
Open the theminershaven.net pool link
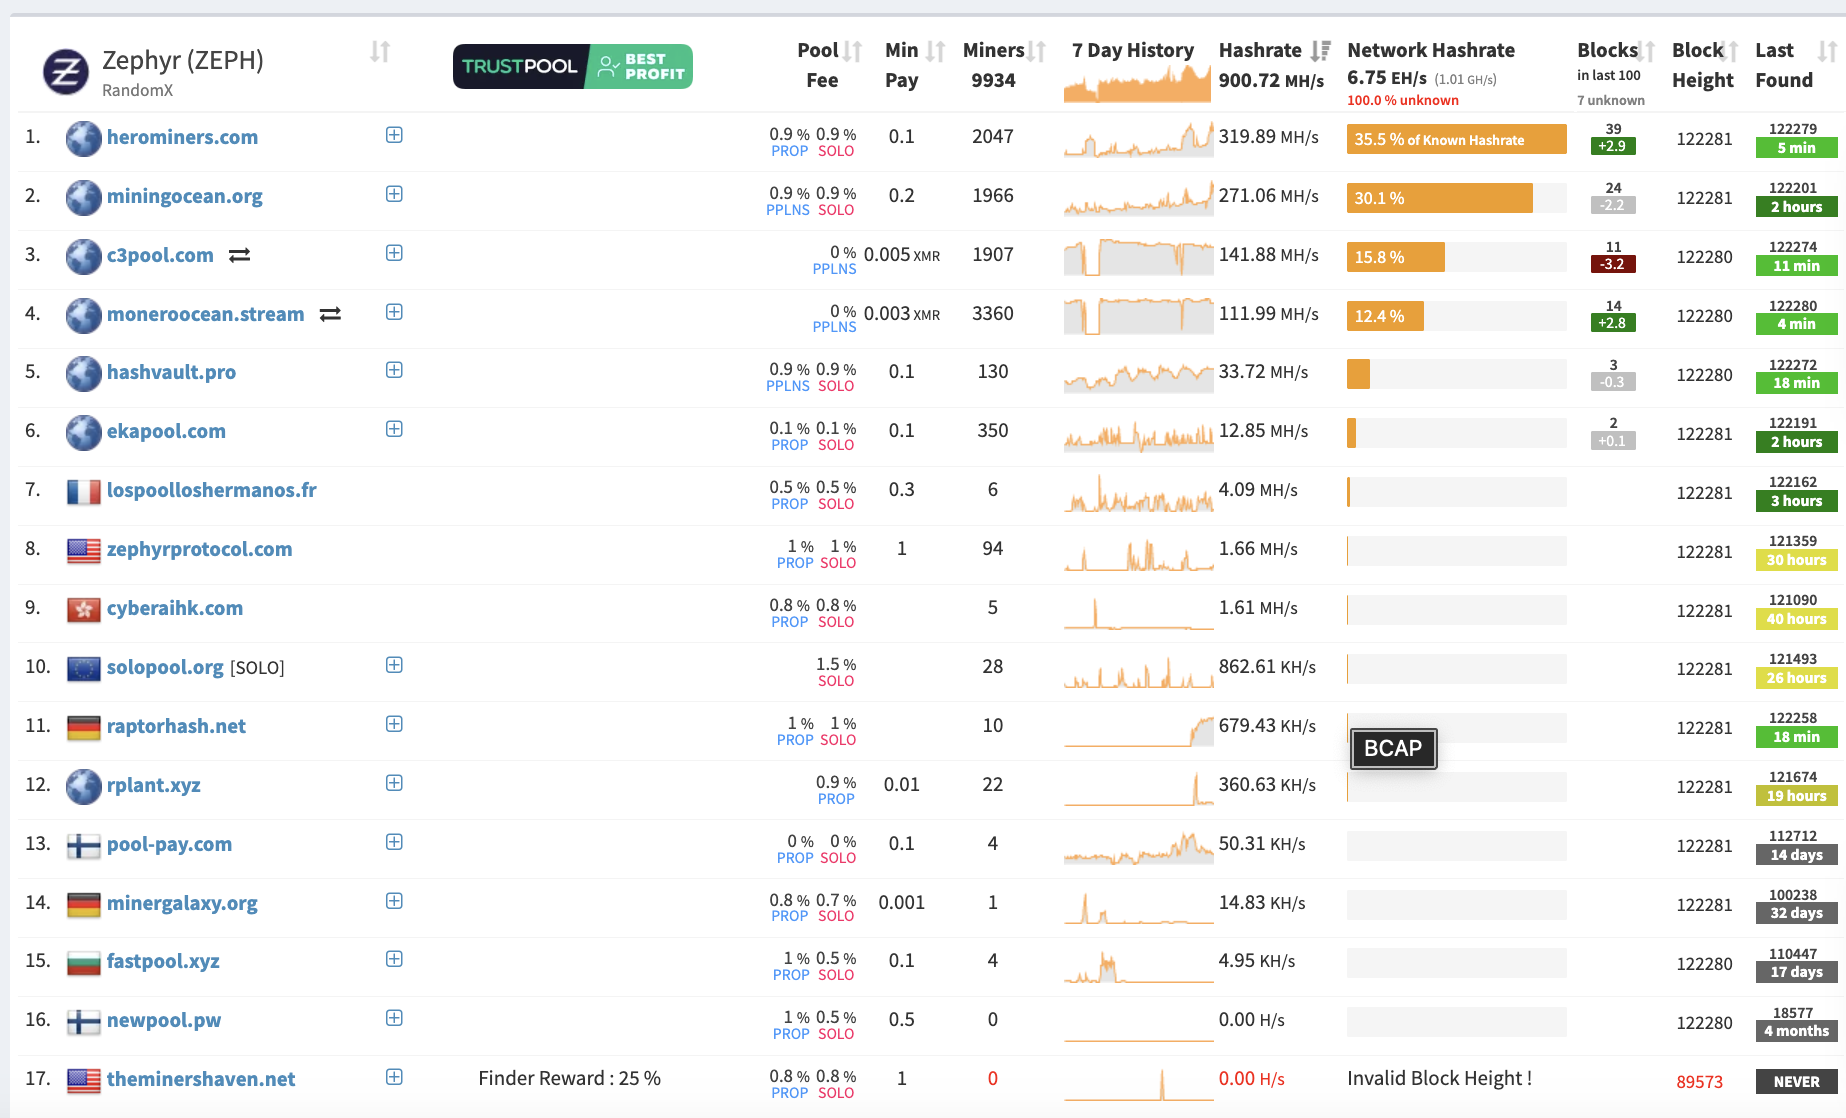click(201, 1079)
